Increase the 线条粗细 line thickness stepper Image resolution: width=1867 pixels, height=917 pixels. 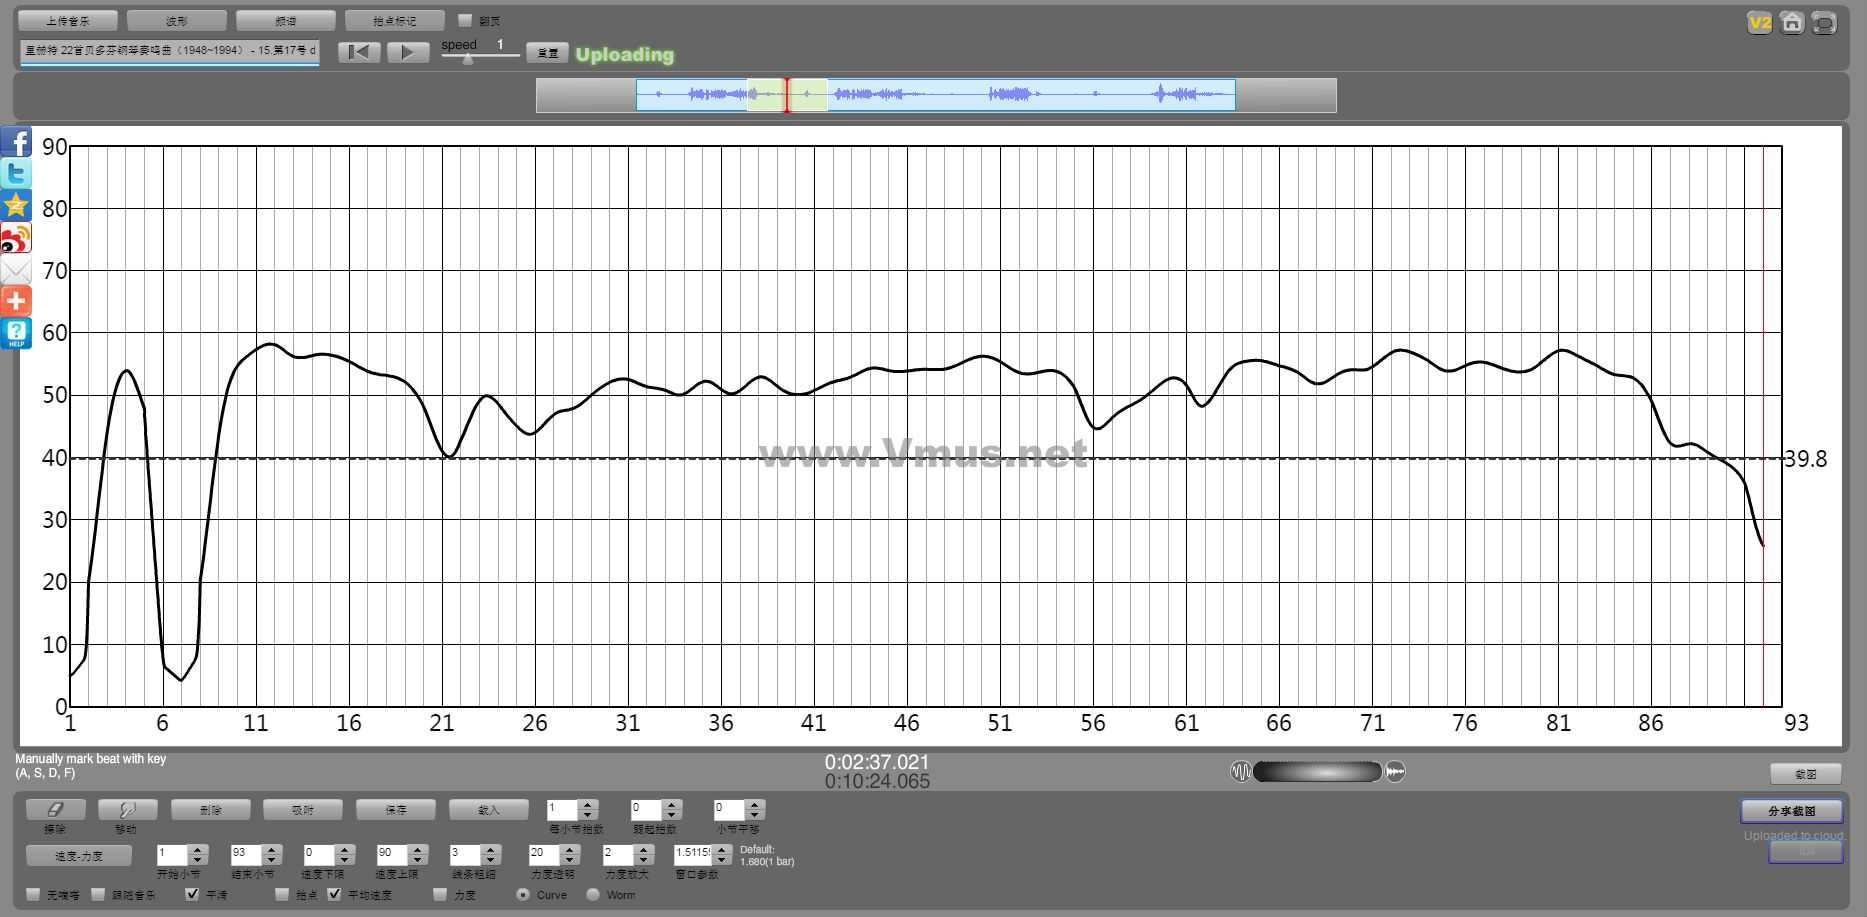click(491, 850)
